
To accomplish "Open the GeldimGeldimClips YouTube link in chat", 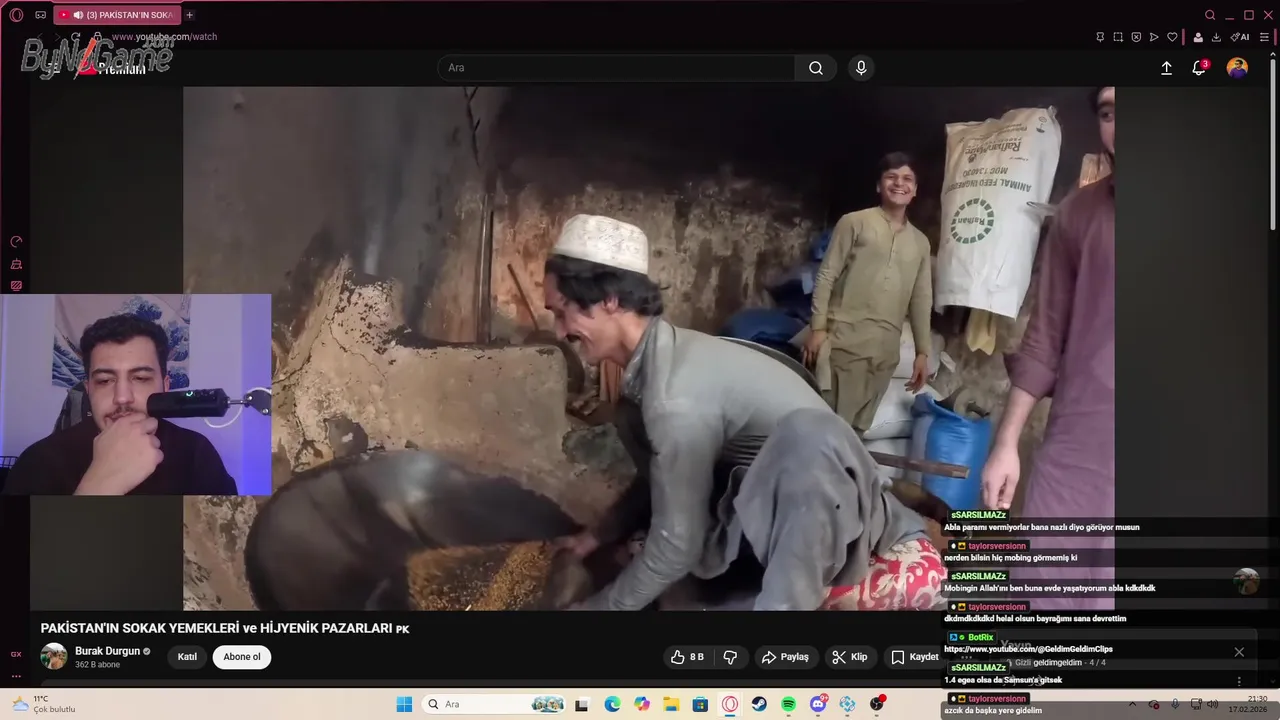I will (1028, 649).
